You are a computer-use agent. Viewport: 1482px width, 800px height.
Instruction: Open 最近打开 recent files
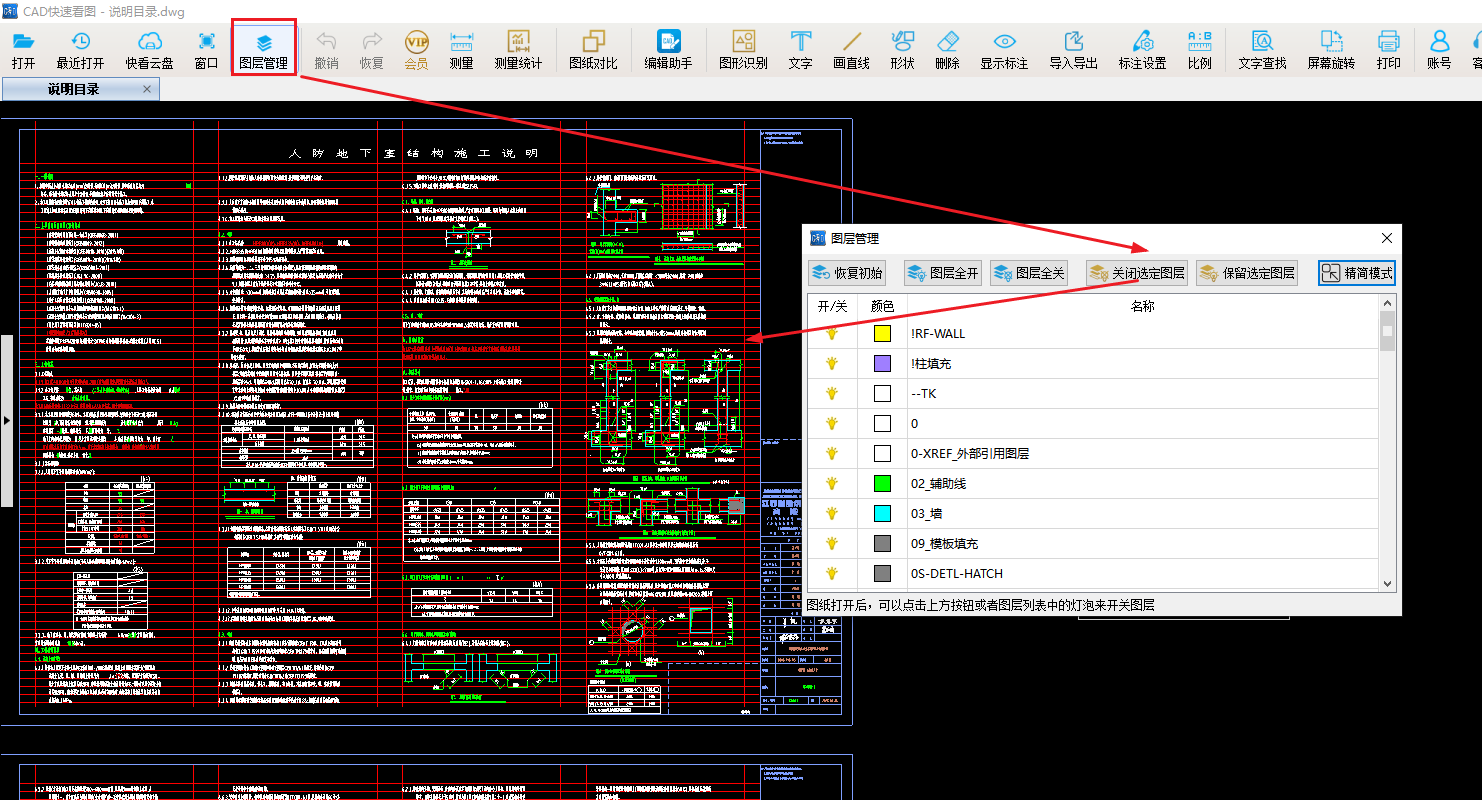pos(80,50)
